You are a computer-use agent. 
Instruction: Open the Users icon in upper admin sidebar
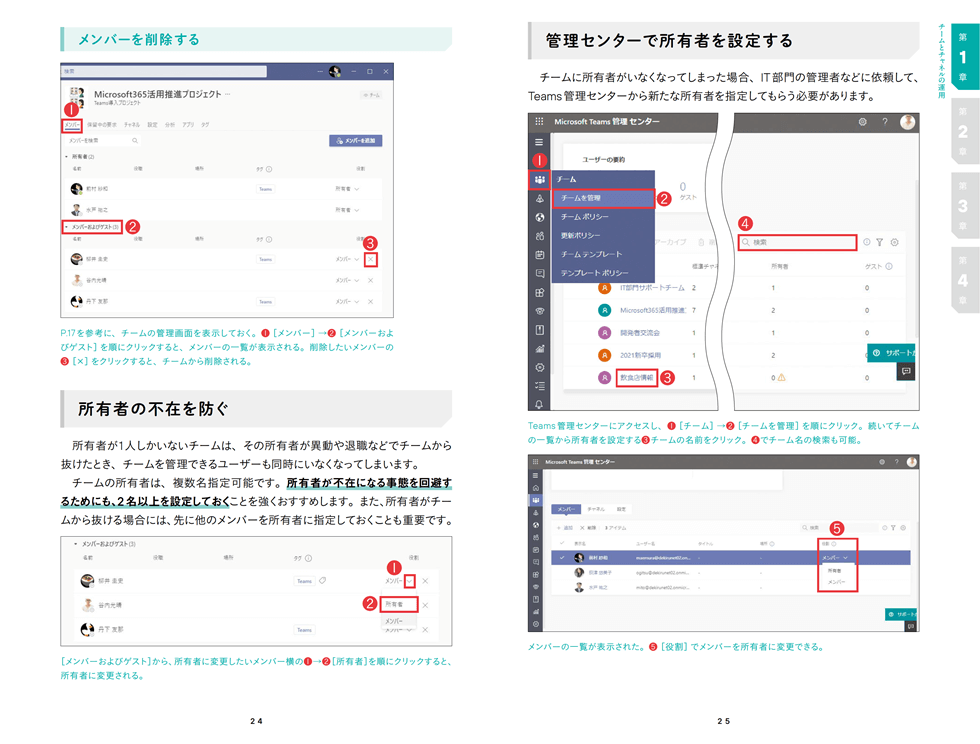pos(539,236)
